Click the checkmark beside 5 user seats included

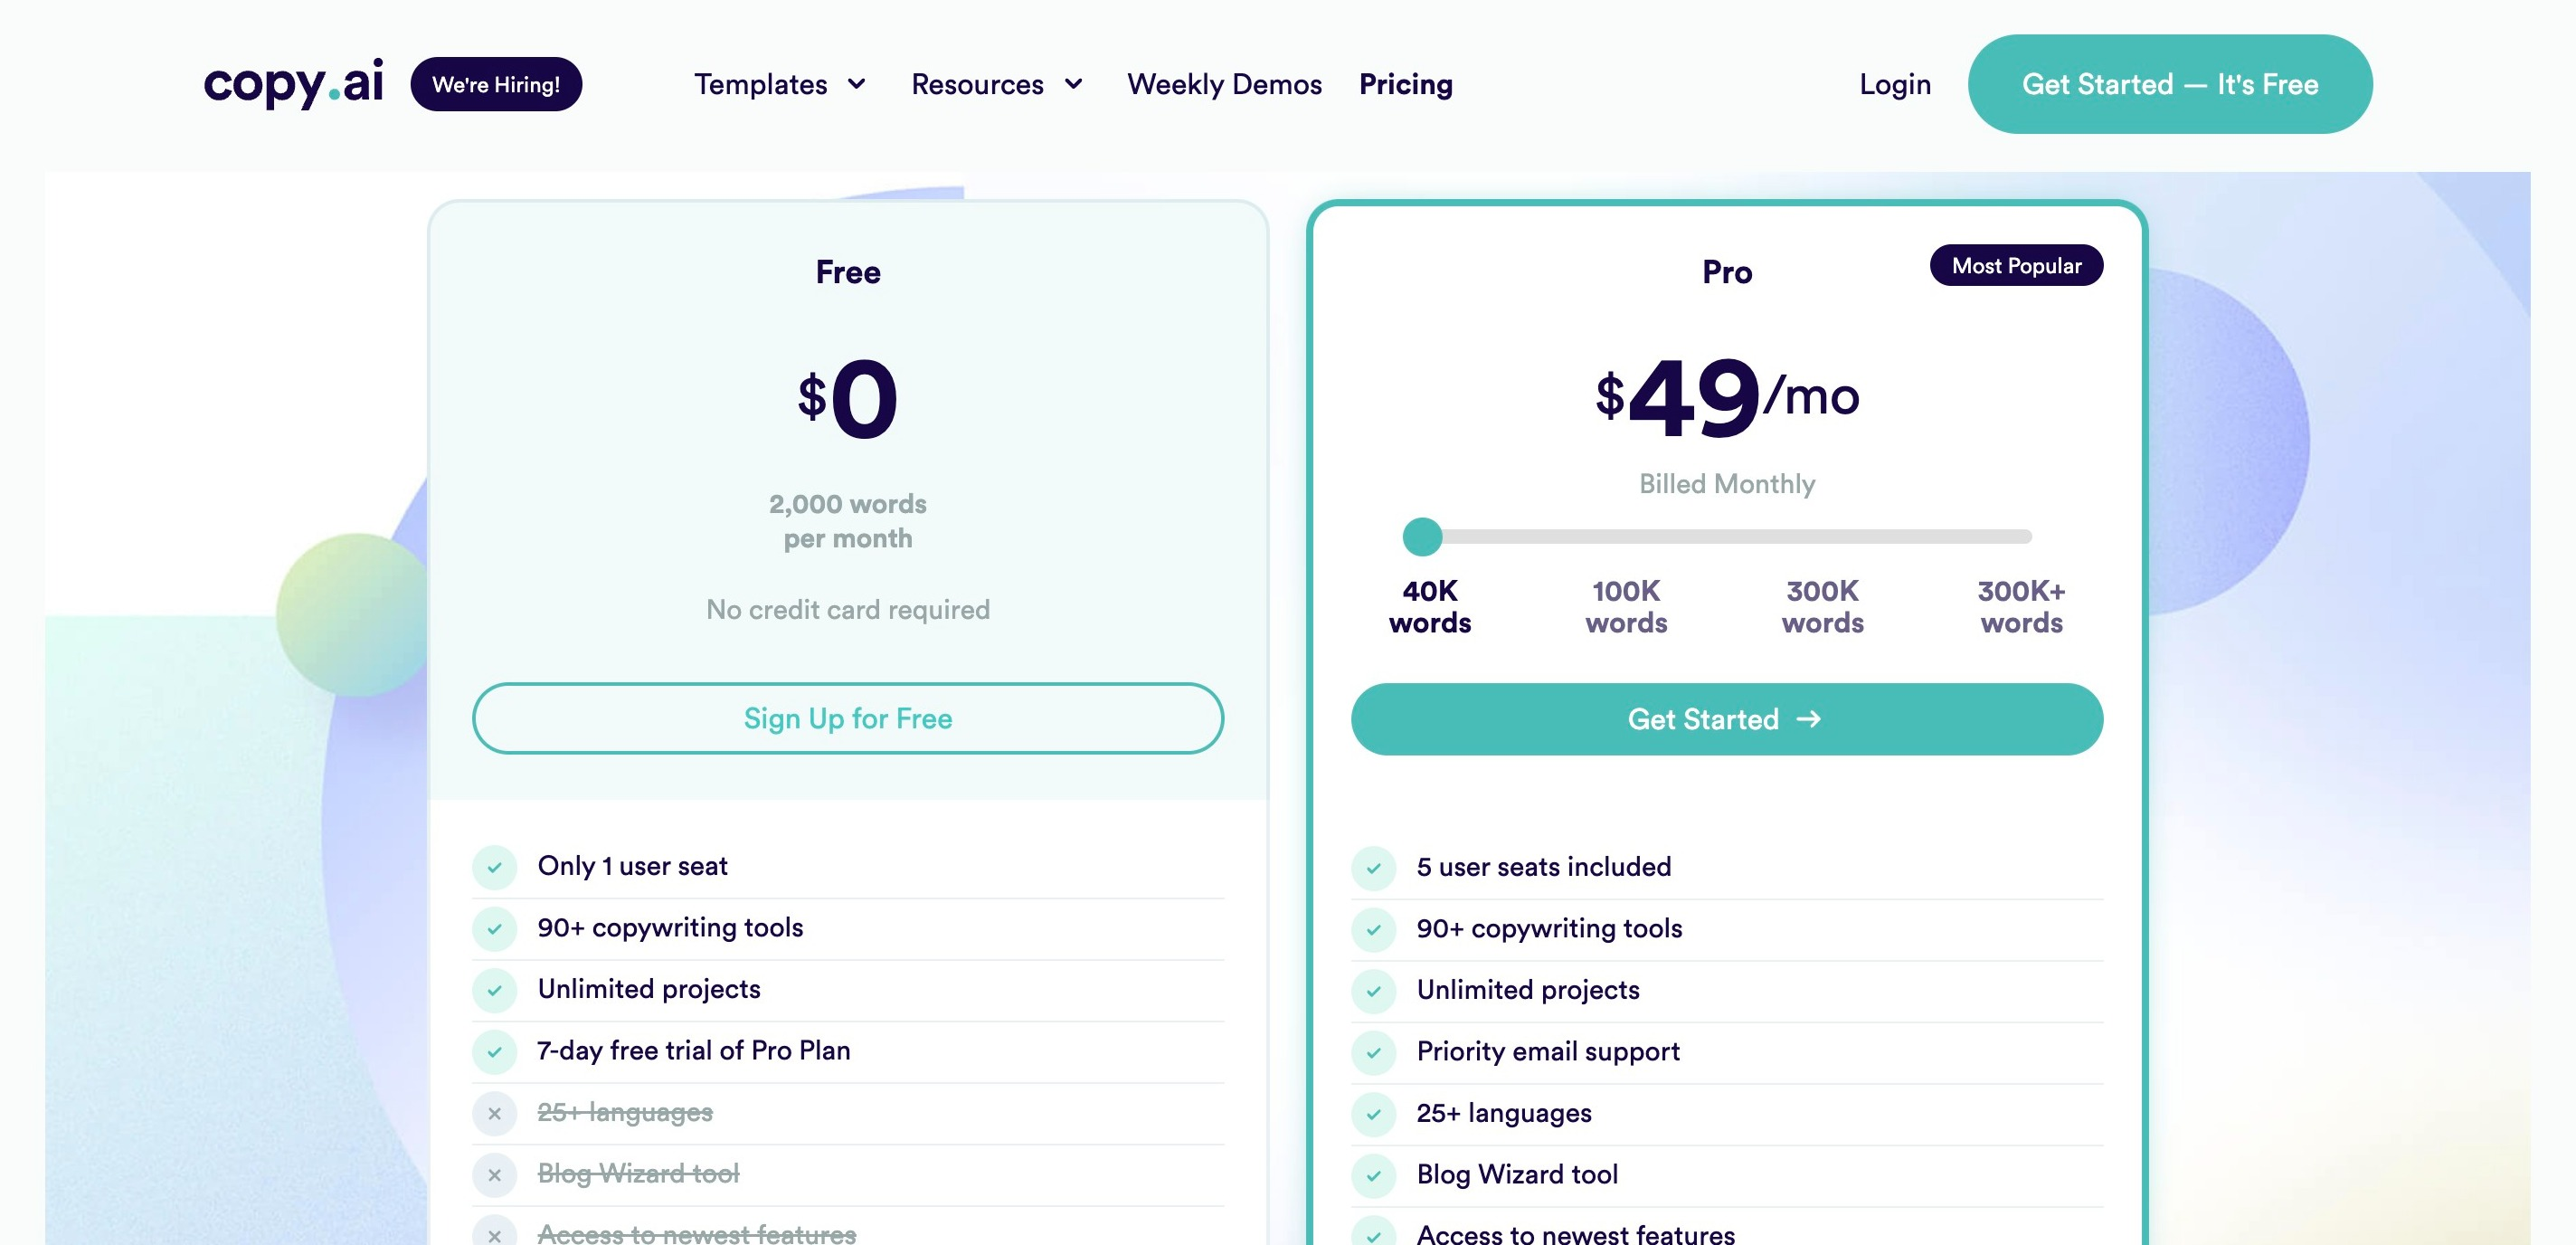[1374, 868]
